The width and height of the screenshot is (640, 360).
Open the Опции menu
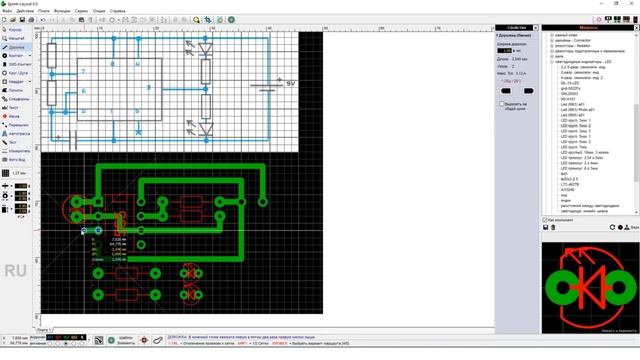click(99, 11)
